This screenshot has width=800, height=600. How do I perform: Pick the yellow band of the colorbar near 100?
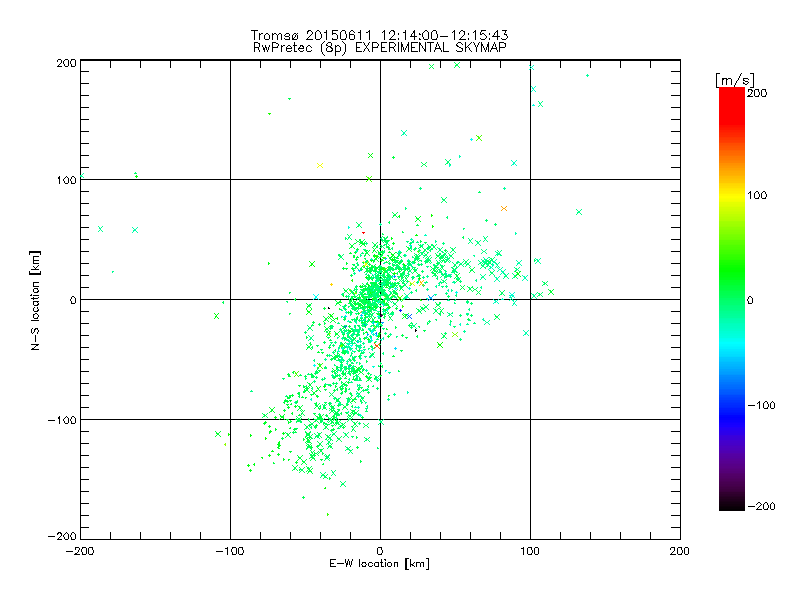tap(732, 196)
